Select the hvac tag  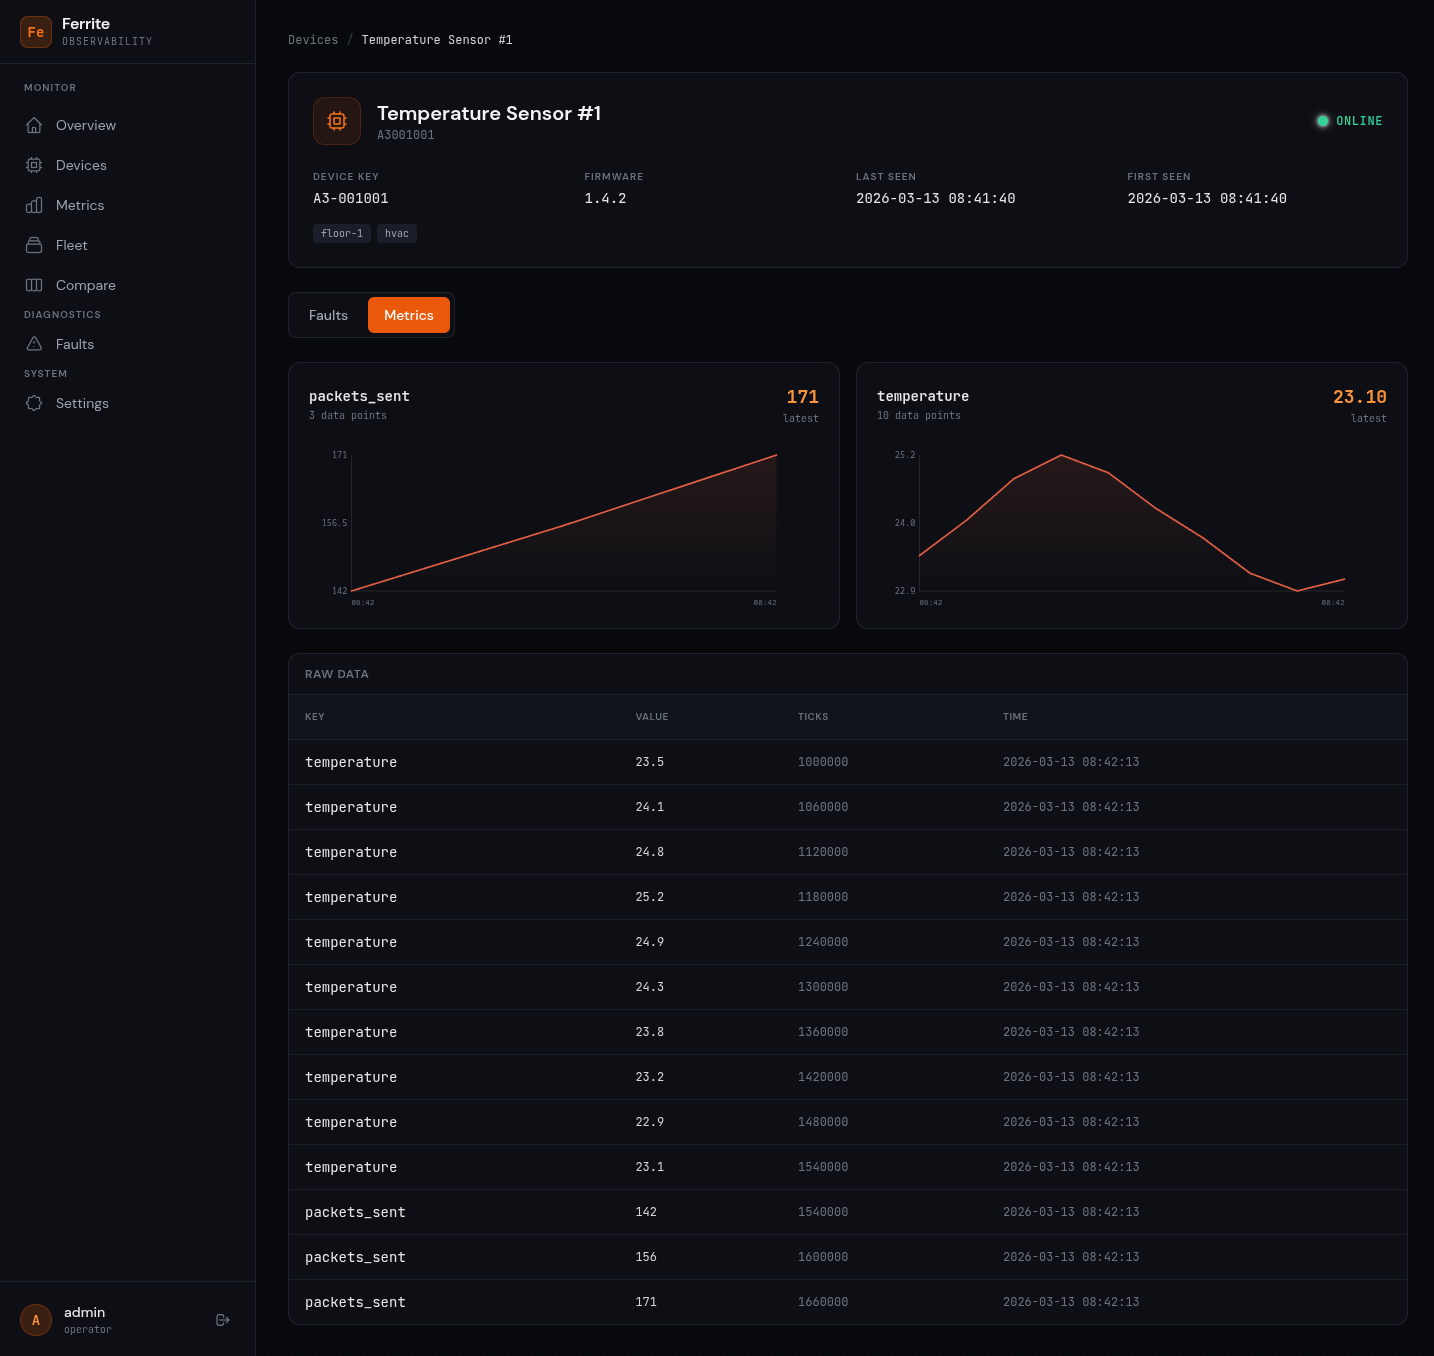click(x=396, y=233)
